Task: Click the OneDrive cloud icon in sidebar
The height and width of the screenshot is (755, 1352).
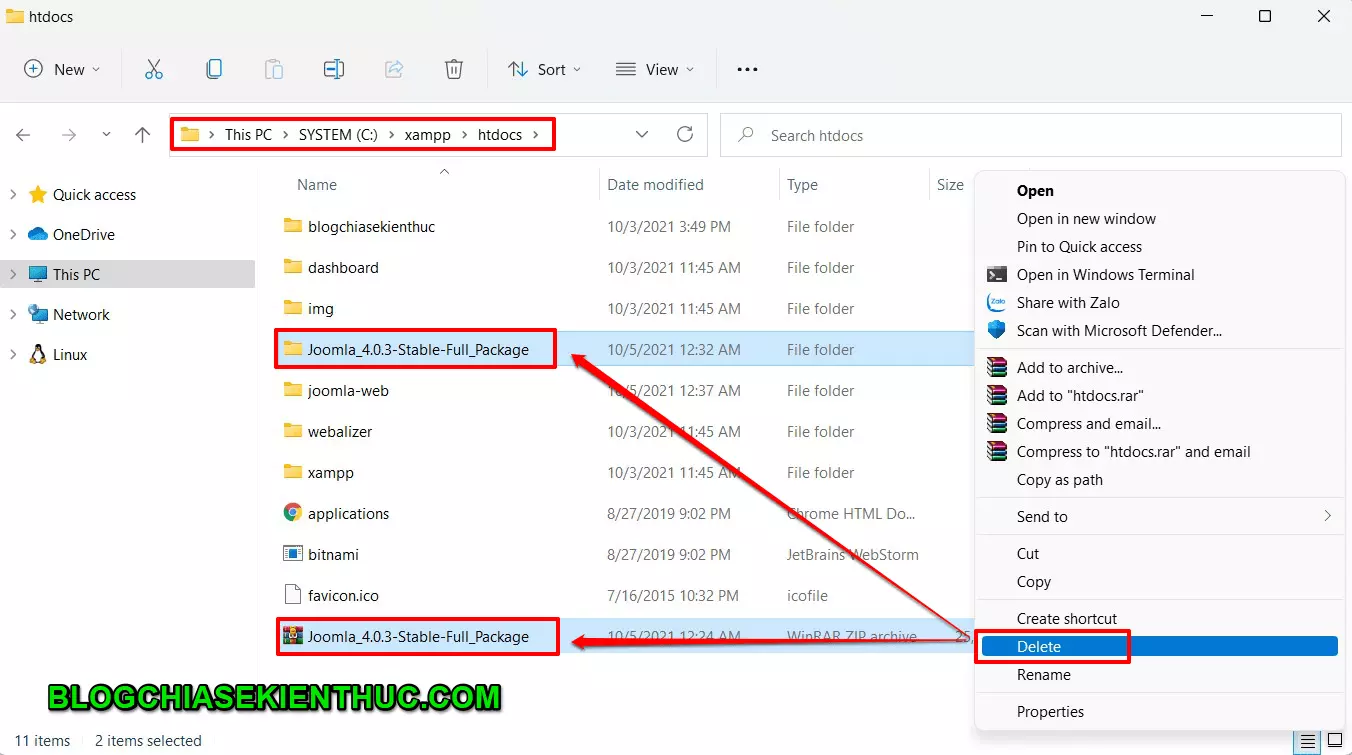Action: [x=38, y=234]
